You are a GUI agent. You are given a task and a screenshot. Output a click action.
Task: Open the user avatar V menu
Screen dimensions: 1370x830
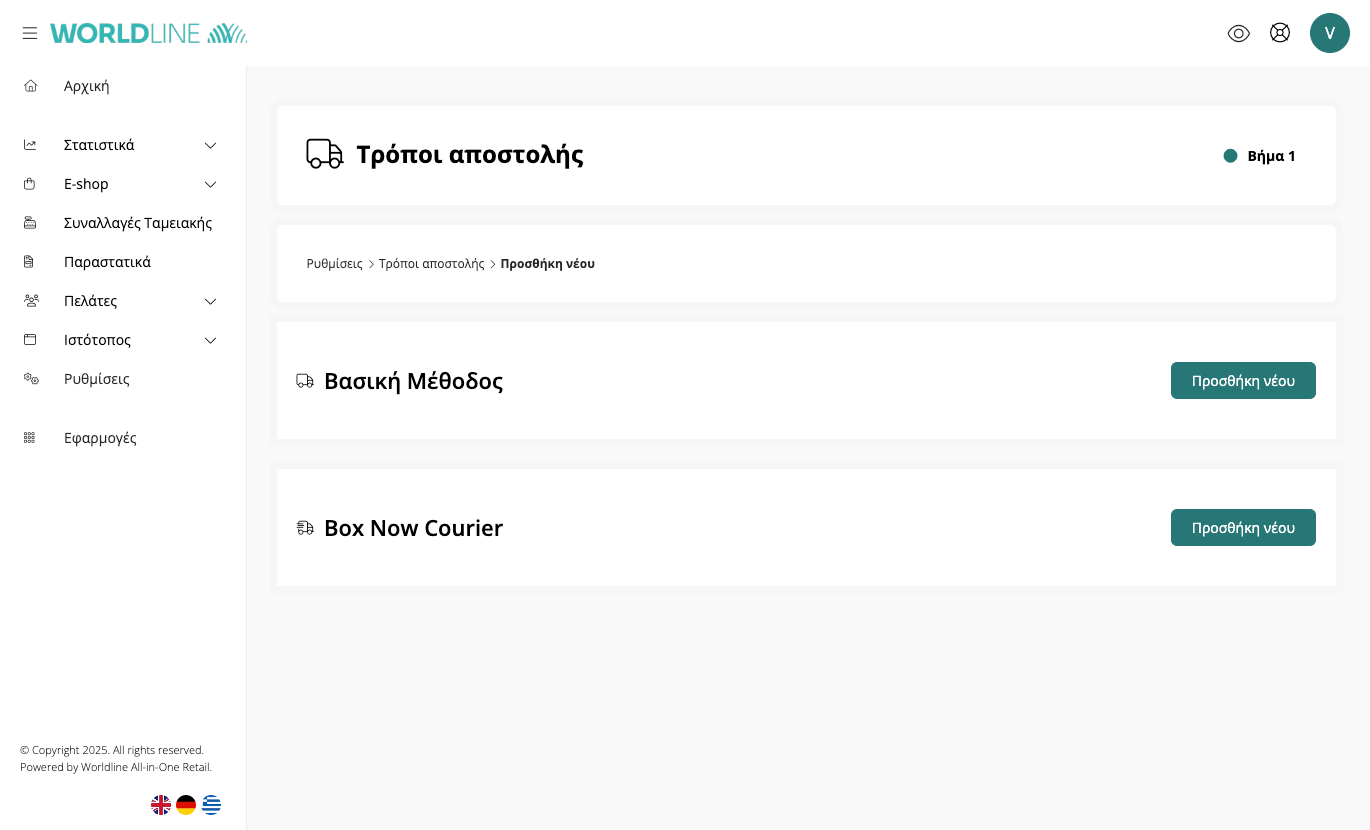click(x=1329, y=33)
